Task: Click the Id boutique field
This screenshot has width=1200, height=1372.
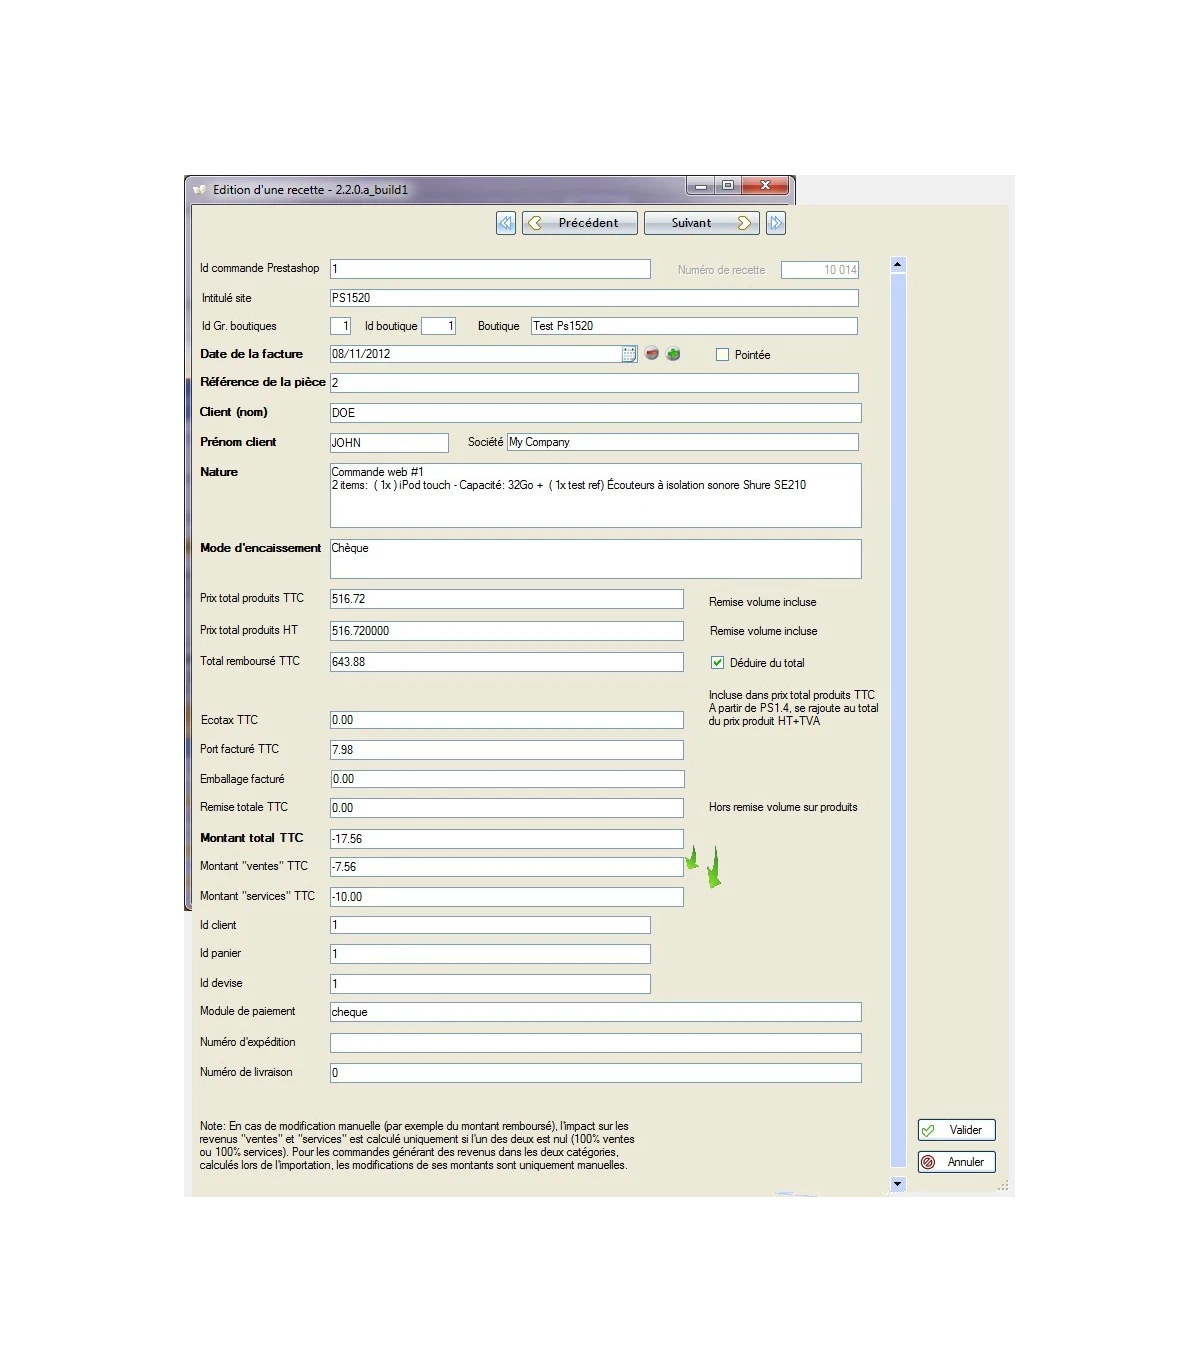Action: click(439, 326)
